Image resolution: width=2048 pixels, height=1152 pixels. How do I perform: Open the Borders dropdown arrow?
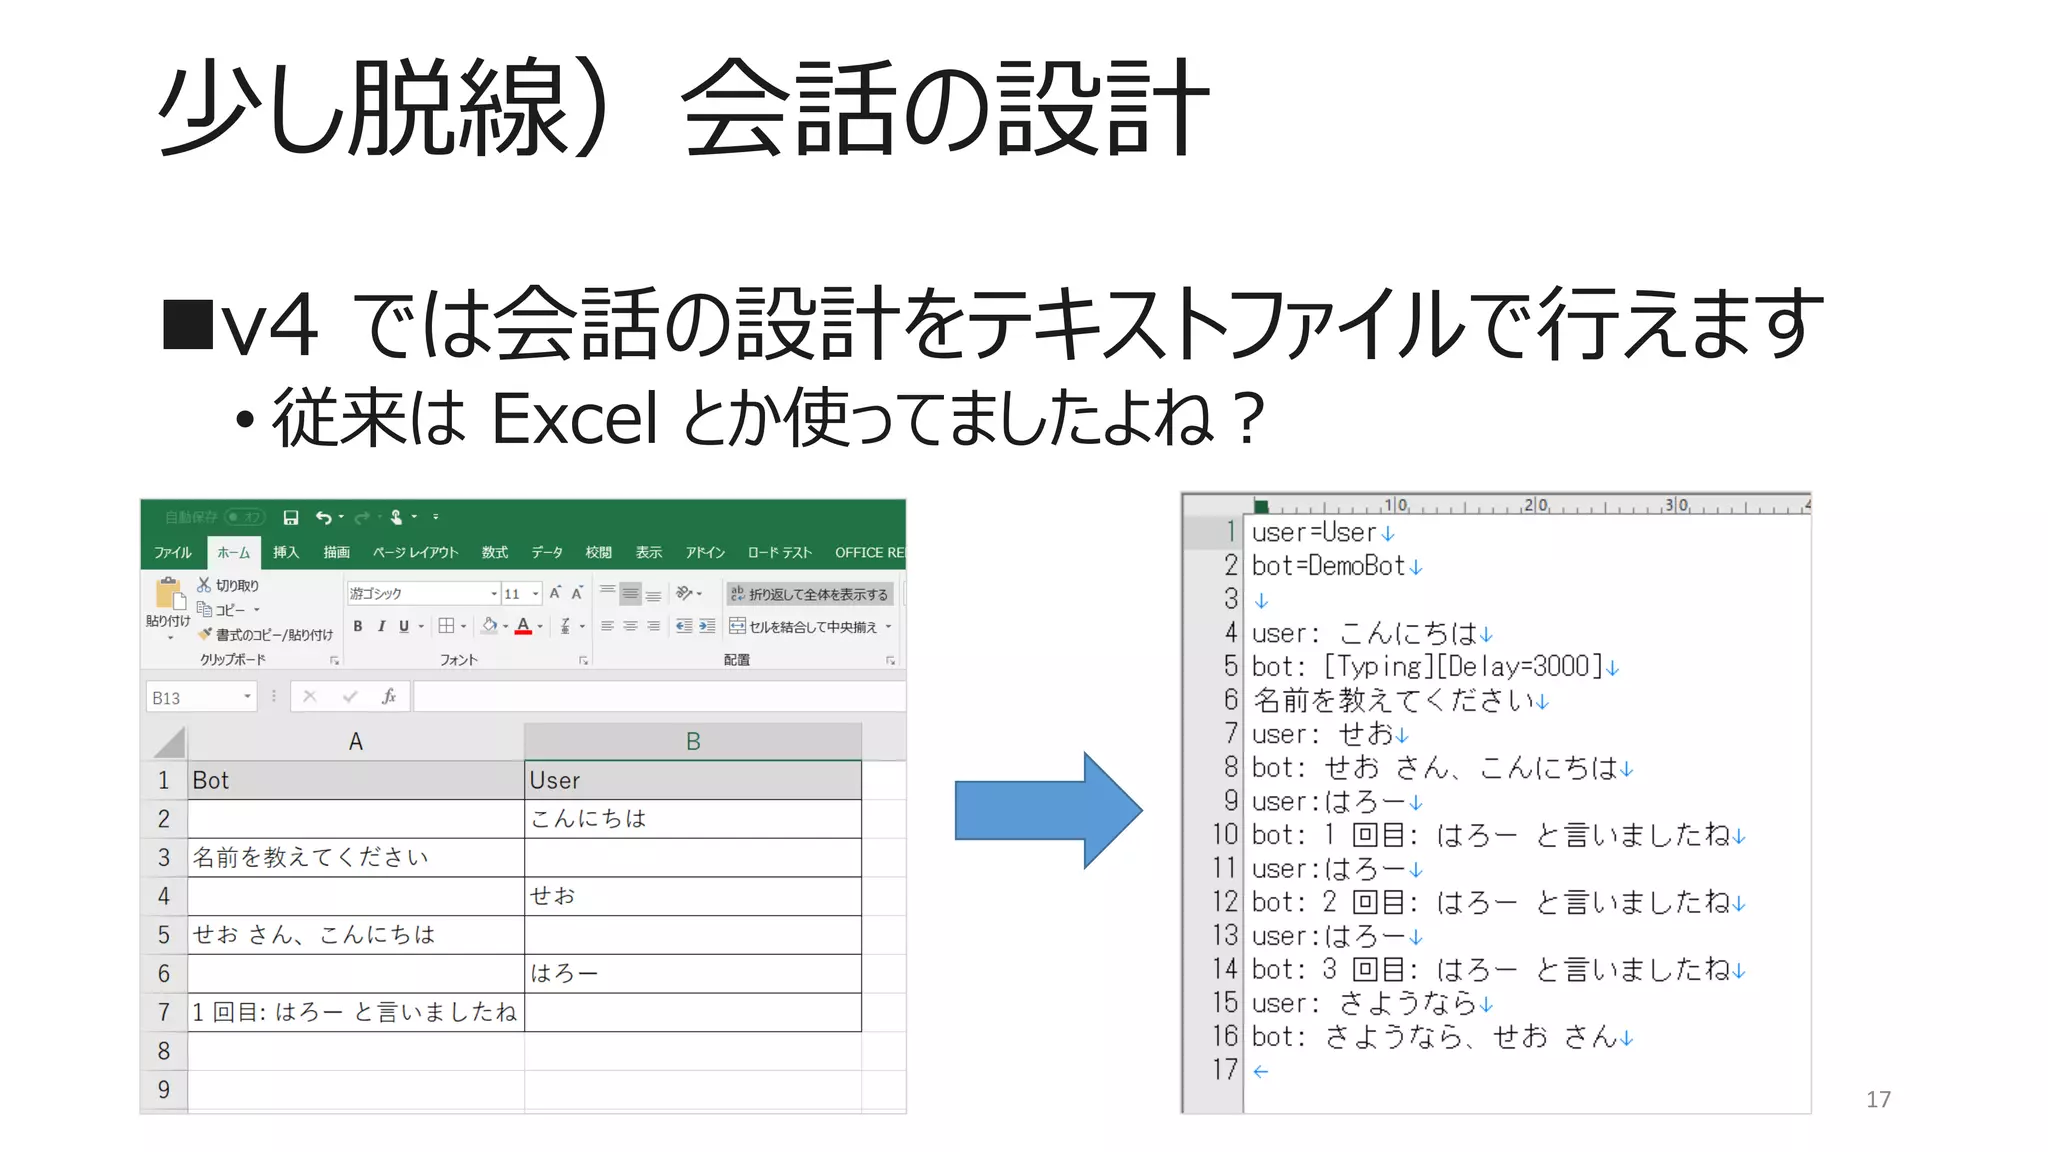[463, 626]
